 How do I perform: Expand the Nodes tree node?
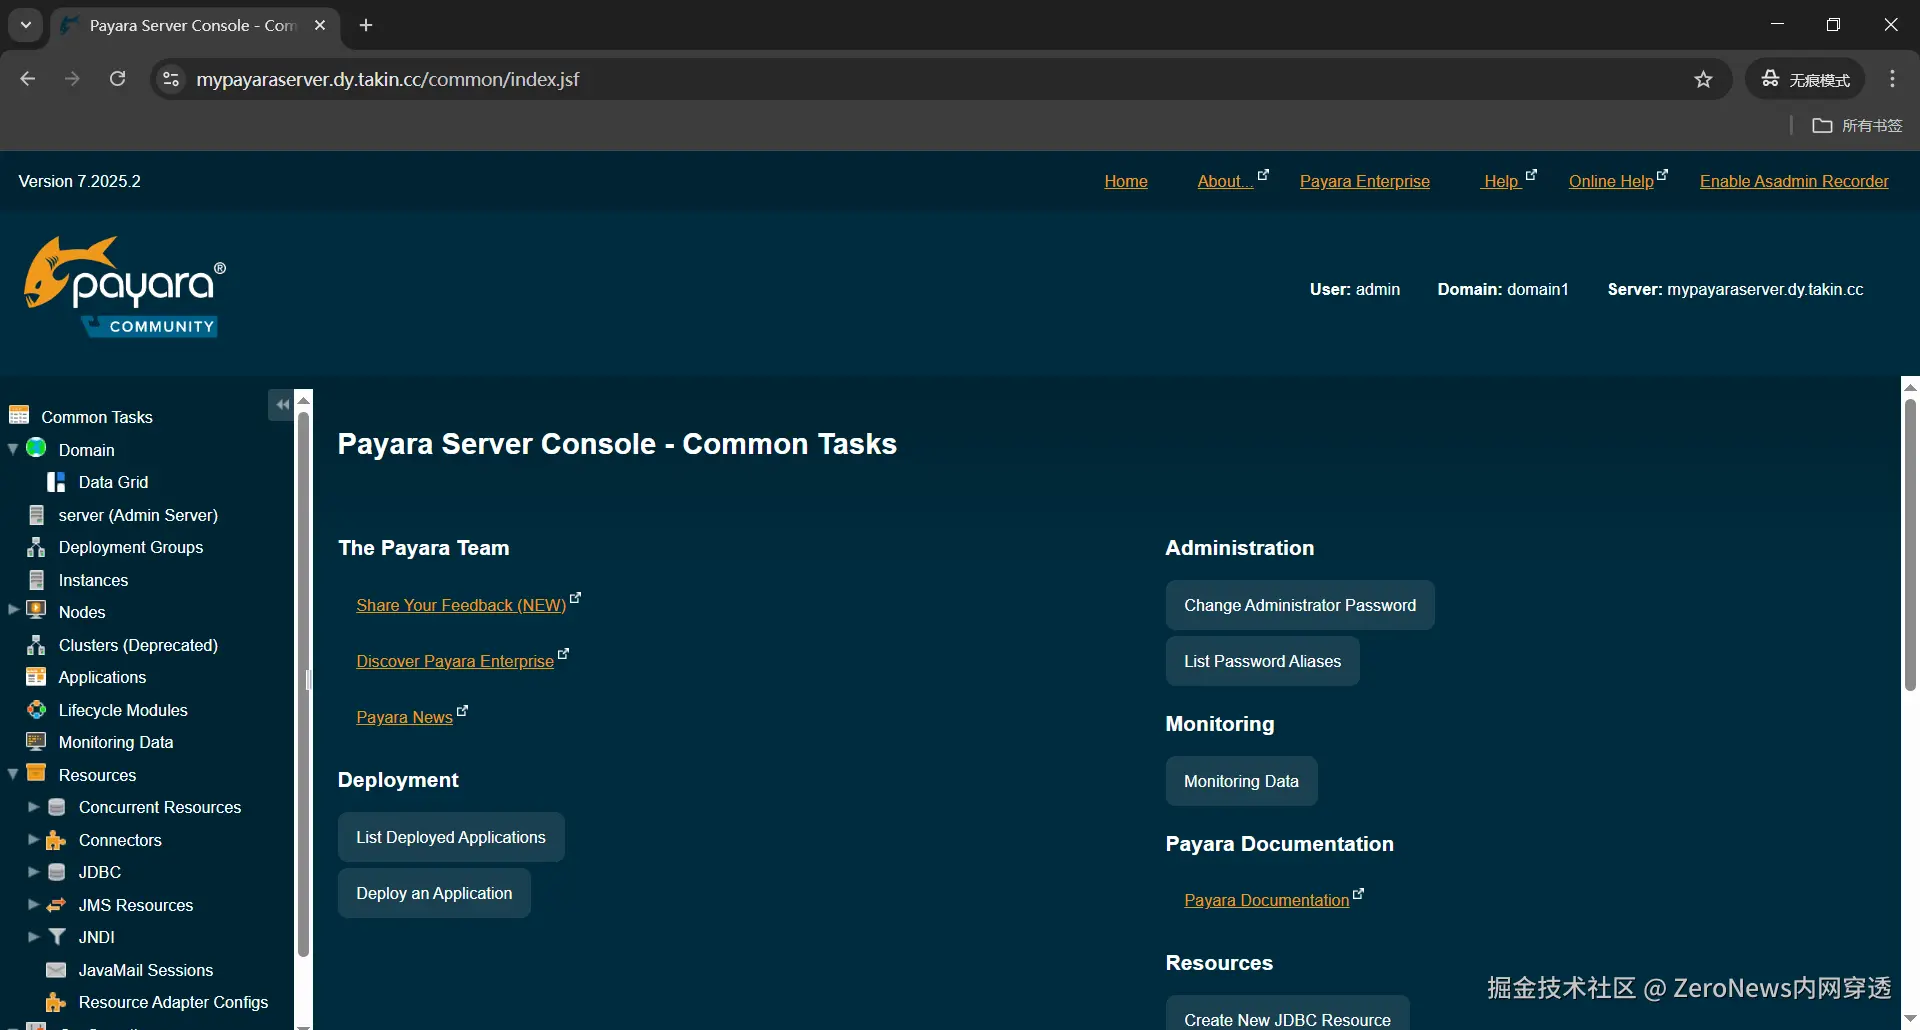click(x=13, y=610)
